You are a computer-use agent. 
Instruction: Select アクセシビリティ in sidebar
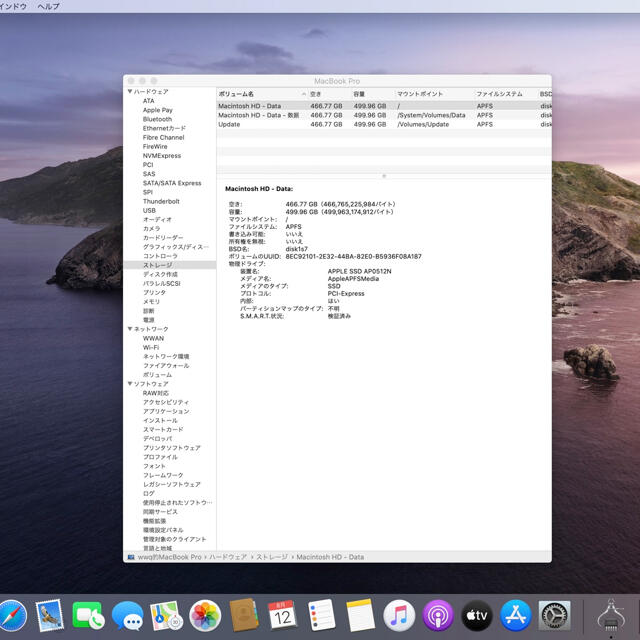(x=166, y=402)
